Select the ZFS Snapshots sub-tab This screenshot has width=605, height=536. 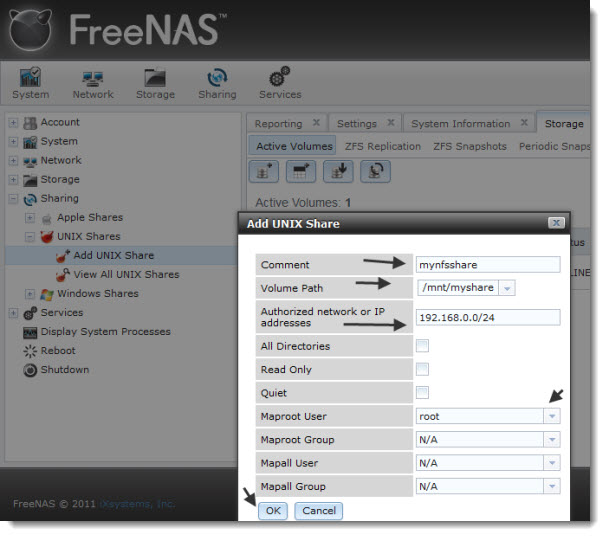coord(470,147)
